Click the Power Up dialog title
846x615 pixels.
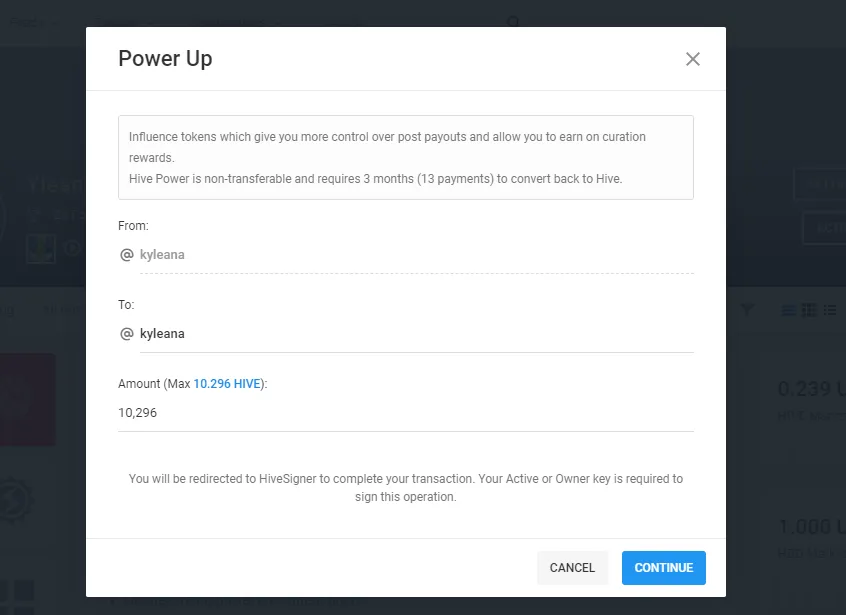[165, 58]
